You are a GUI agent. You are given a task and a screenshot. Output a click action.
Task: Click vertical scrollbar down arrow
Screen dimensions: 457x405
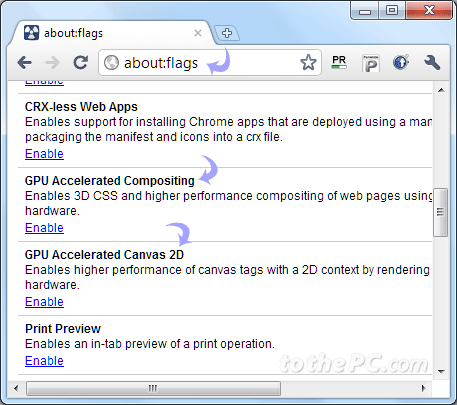coord(441,371)
